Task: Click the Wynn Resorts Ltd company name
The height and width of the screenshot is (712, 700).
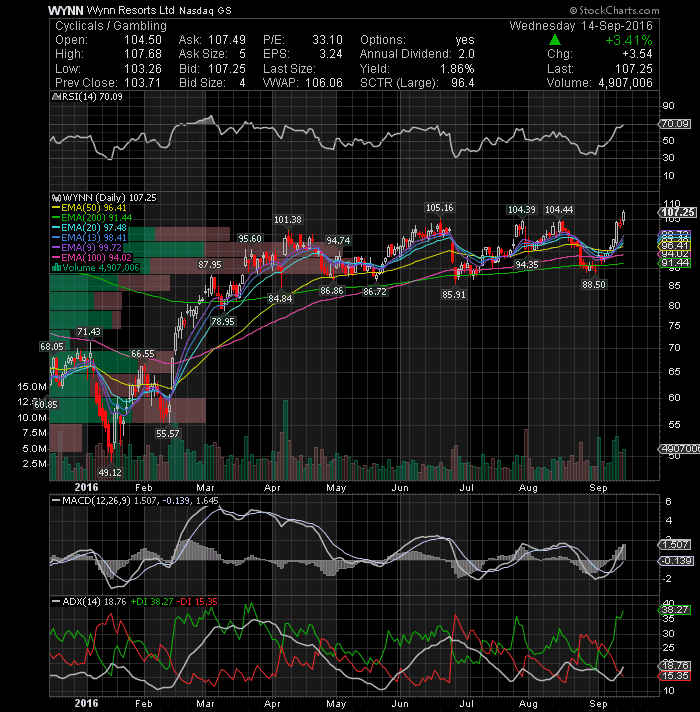Action: 130,10
